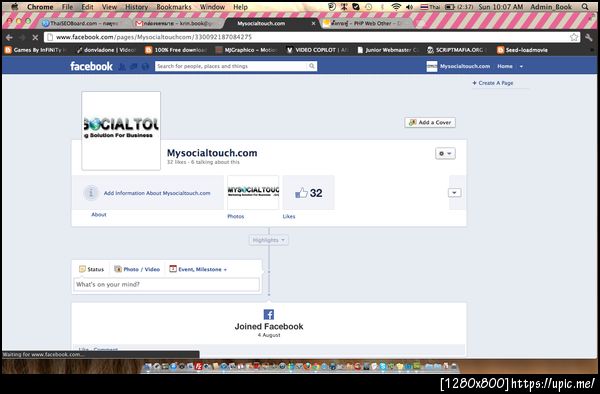Open the Chrome wrench menu
Image resolution: width=600 pixels, height=394 pixels.
589,37
